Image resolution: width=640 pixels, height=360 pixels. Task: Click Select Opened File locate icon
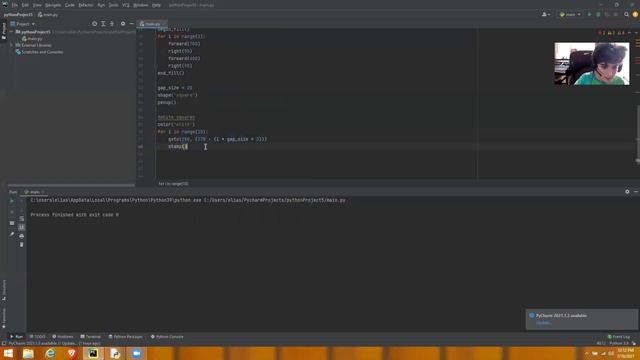pos(94,24)
